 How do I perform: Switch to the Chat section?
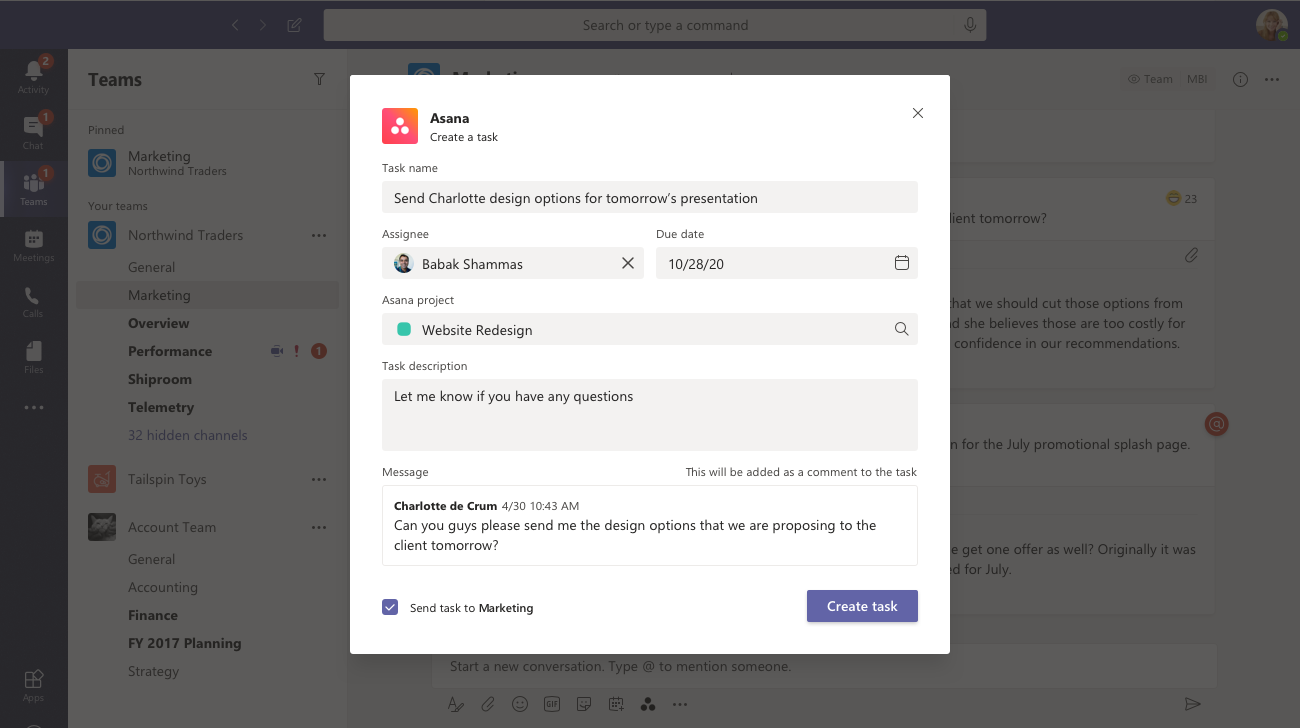[x=33, y=130]
